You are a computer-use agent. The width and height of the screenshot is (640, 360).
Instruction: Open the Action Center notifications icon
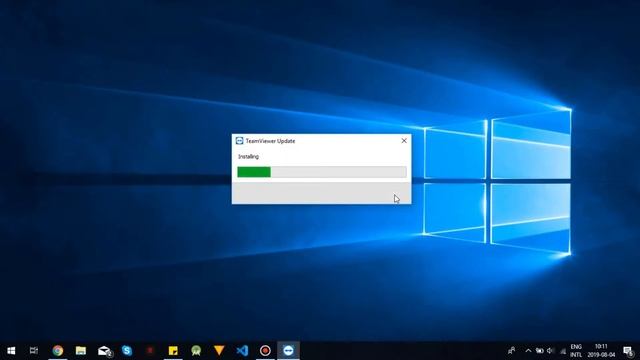click(628, 351)
